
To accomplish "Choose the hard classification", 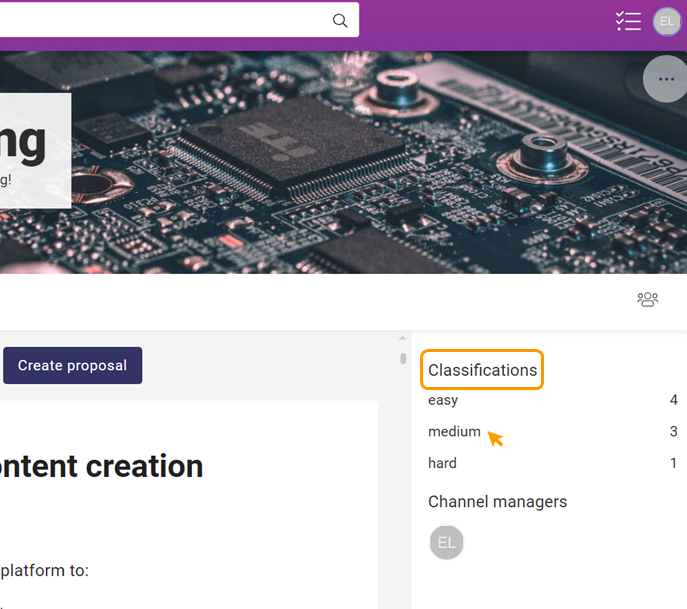I will click(442, 463).
